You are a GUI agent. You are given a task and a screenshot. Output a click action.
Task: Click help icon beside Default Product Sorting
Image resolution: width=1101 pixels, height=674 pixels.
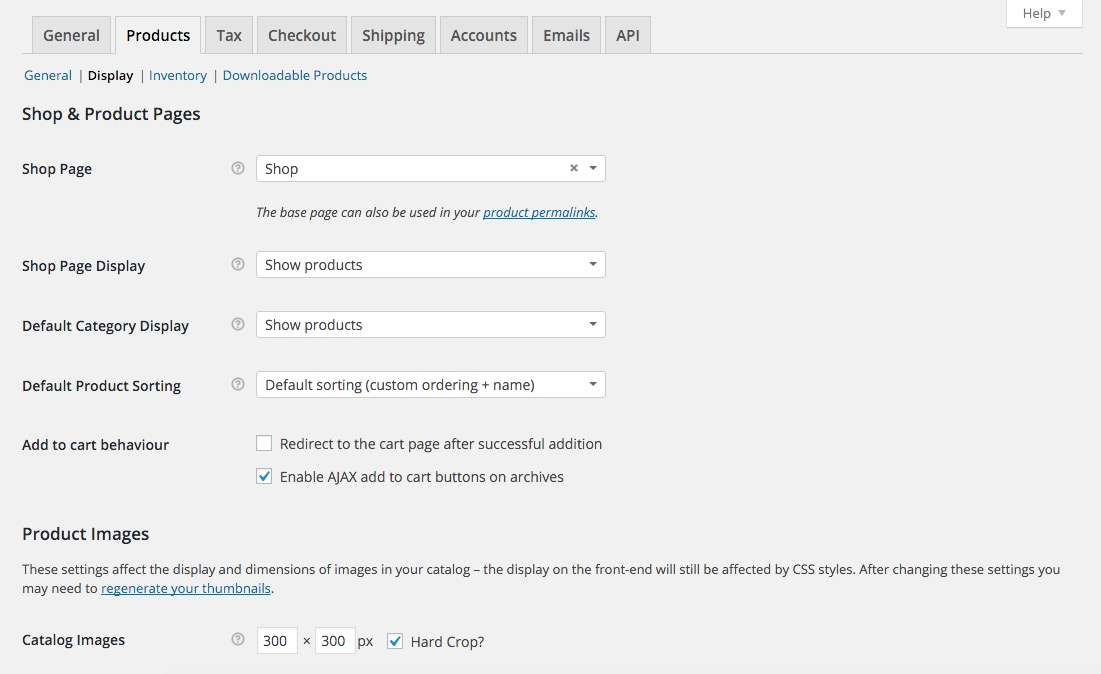pyautogui.click(x=238, y=385)
